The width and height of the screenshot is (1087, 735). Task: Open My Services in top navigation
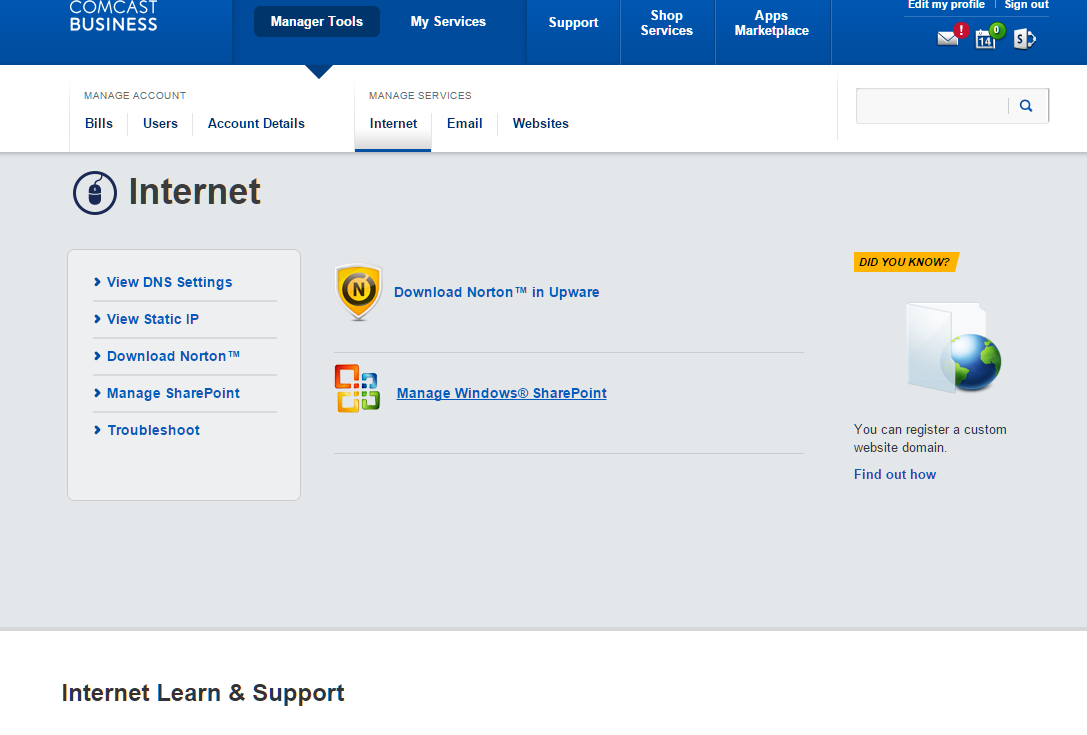(x=448, y=22)
